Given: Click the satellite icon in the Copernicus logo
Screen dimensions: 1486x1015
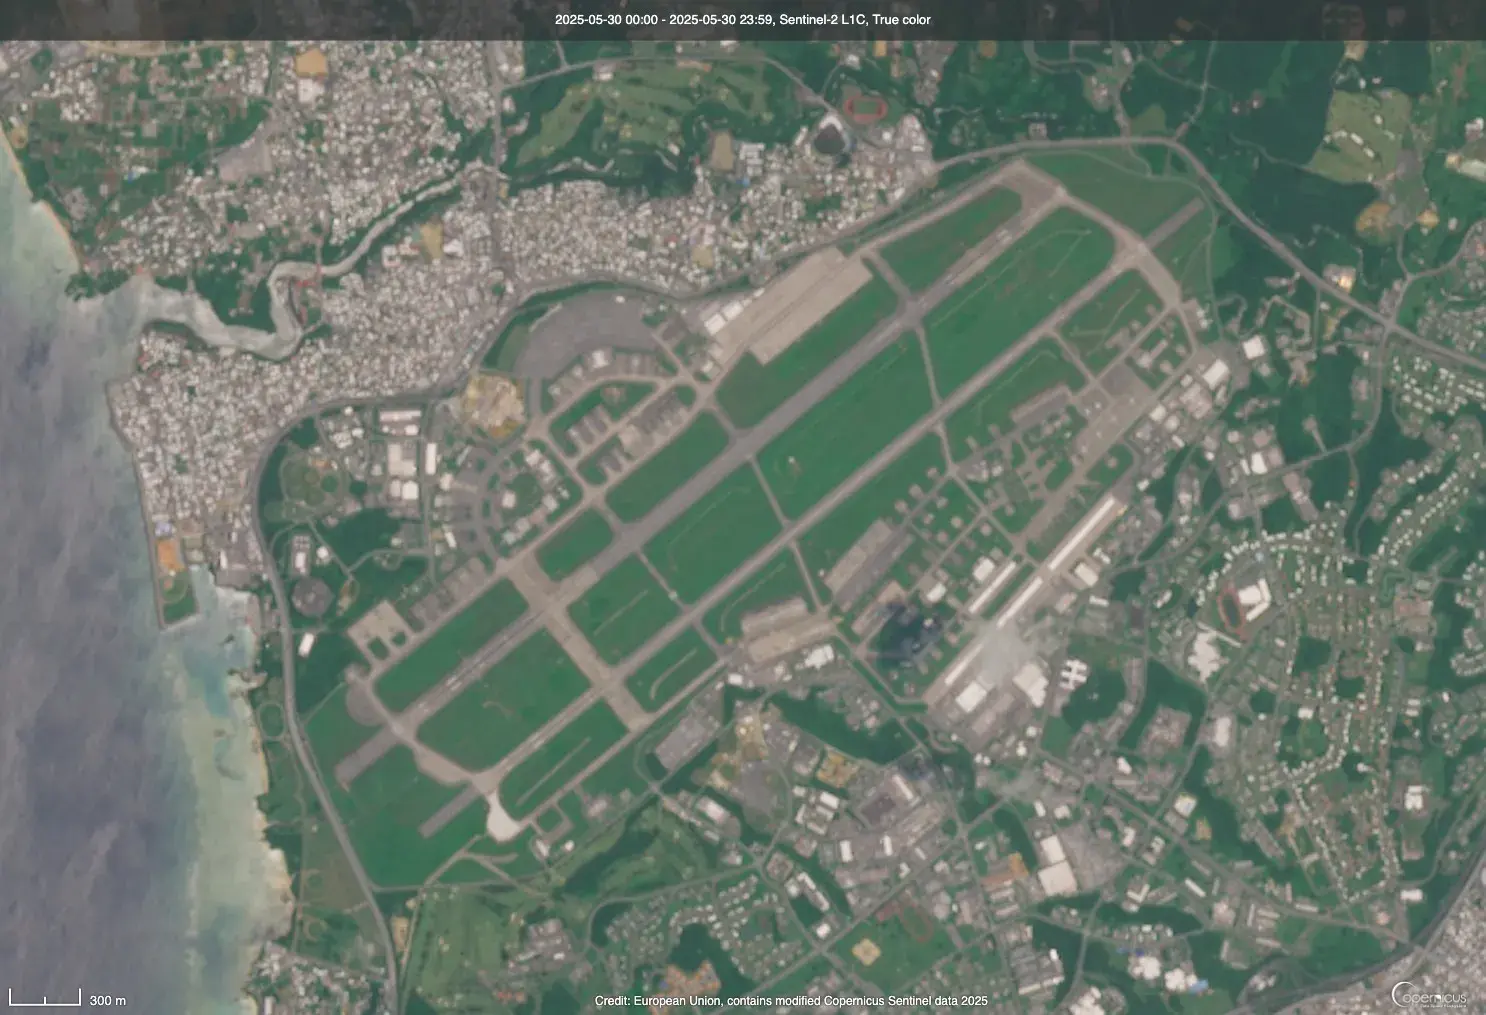Looking at the screenshot, I should point(1403,991).
